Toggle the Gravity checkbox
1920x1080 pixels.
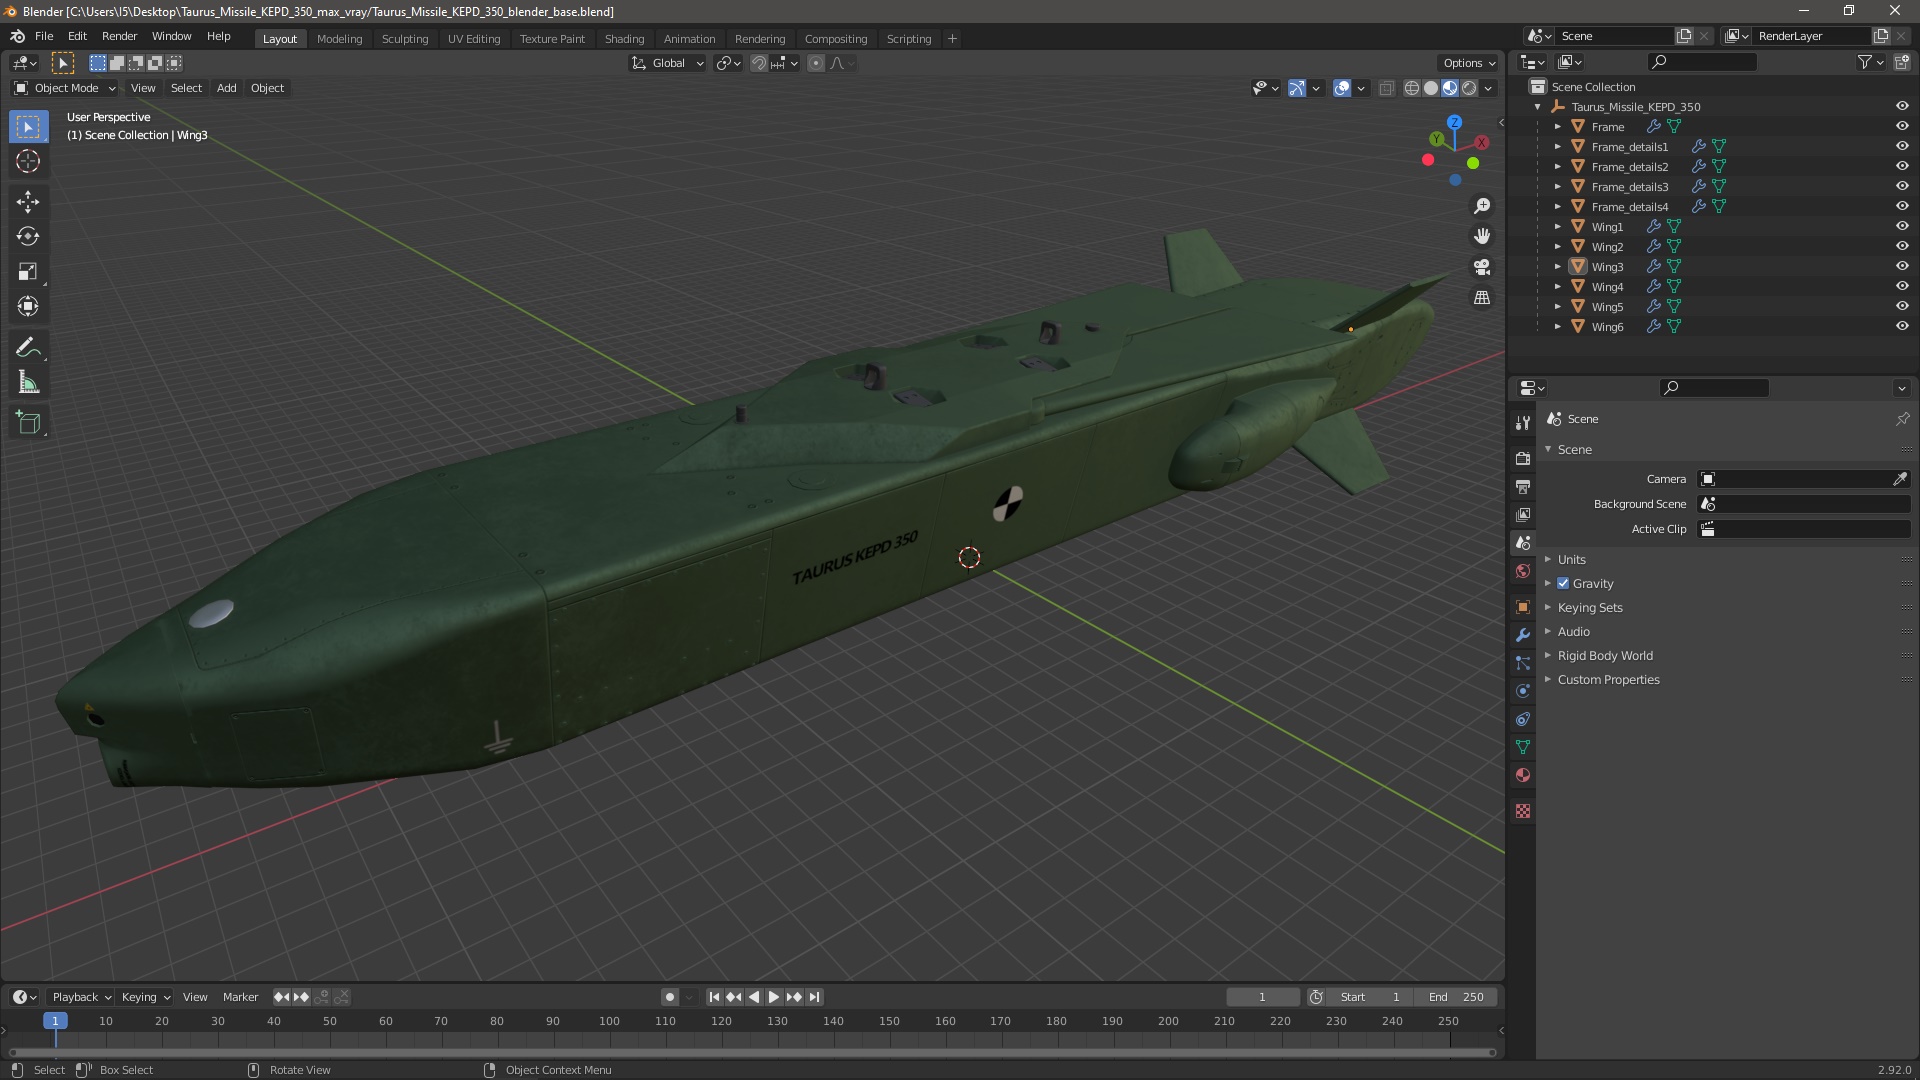[x=1563, y=584]
